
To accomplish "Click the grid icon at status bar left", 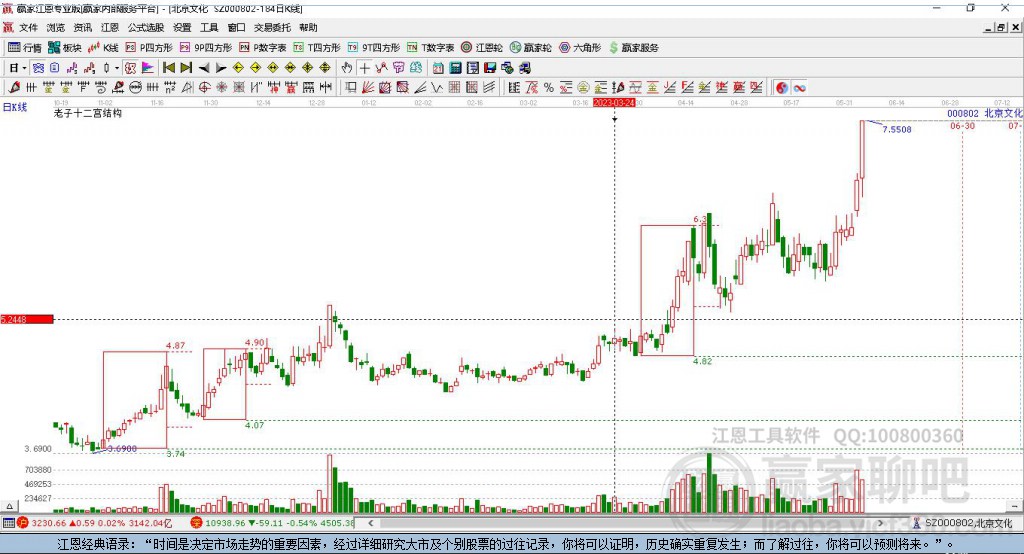I will [x=8, y=523].
